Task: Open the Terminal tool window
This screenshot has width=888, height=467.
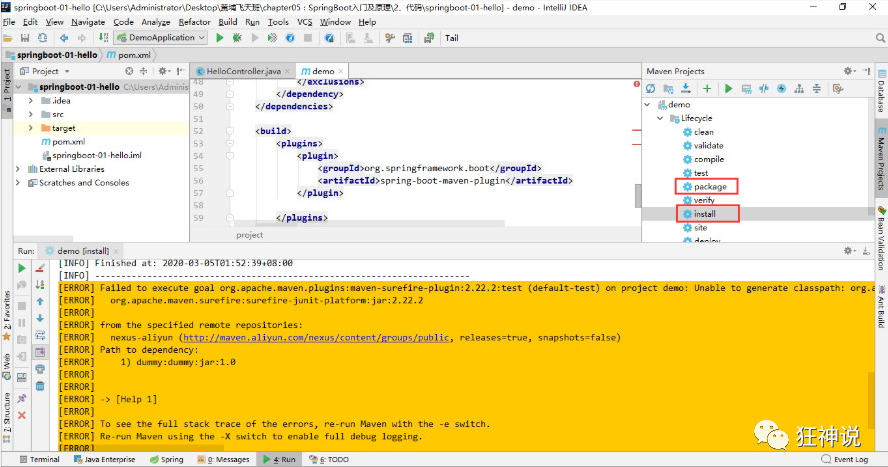Action: coord(39,460)
